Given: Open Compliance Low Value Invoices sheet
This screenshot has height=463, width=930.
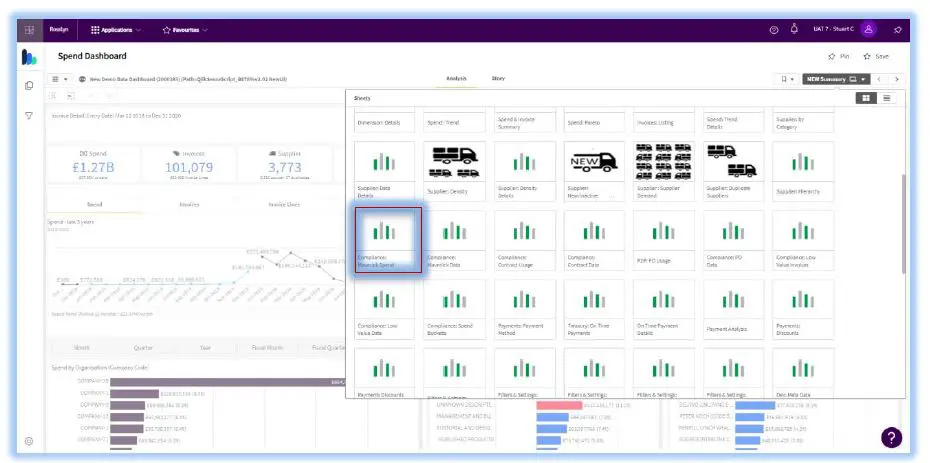Looking at the screenshot, I should click(x=803, y=240).
